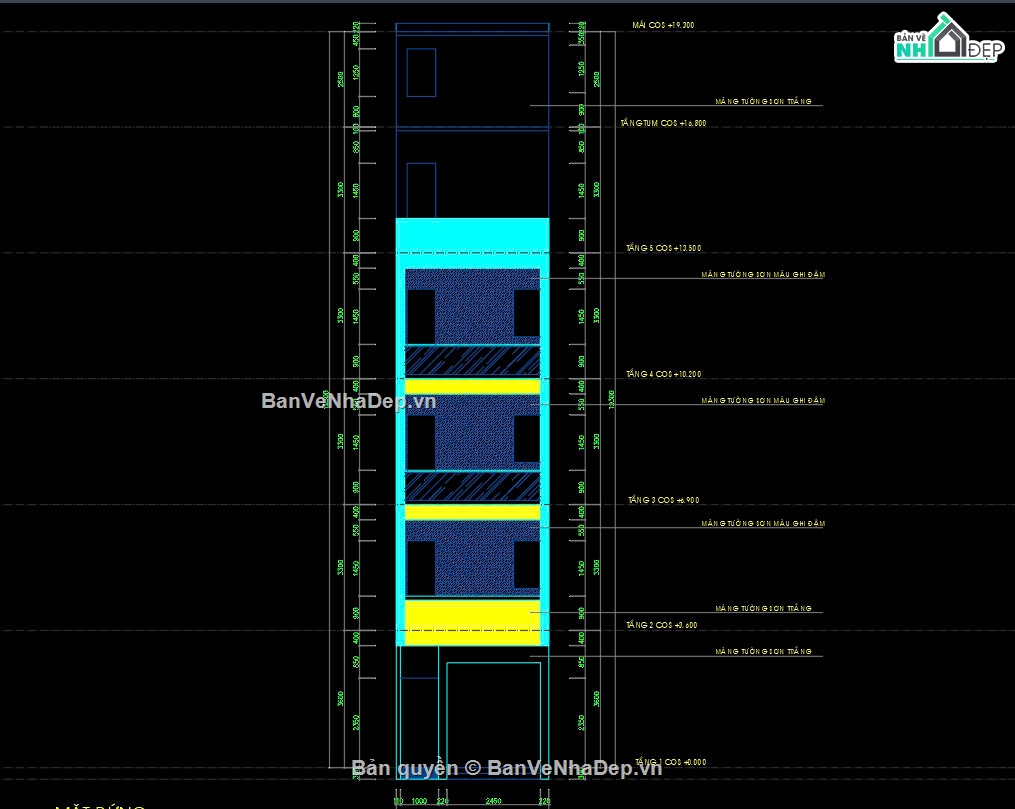Select the upper diagonal-hatched balcony panel below floor 5
The width and height of the screenshot is (1015, 809).
[x=473, y=360]
